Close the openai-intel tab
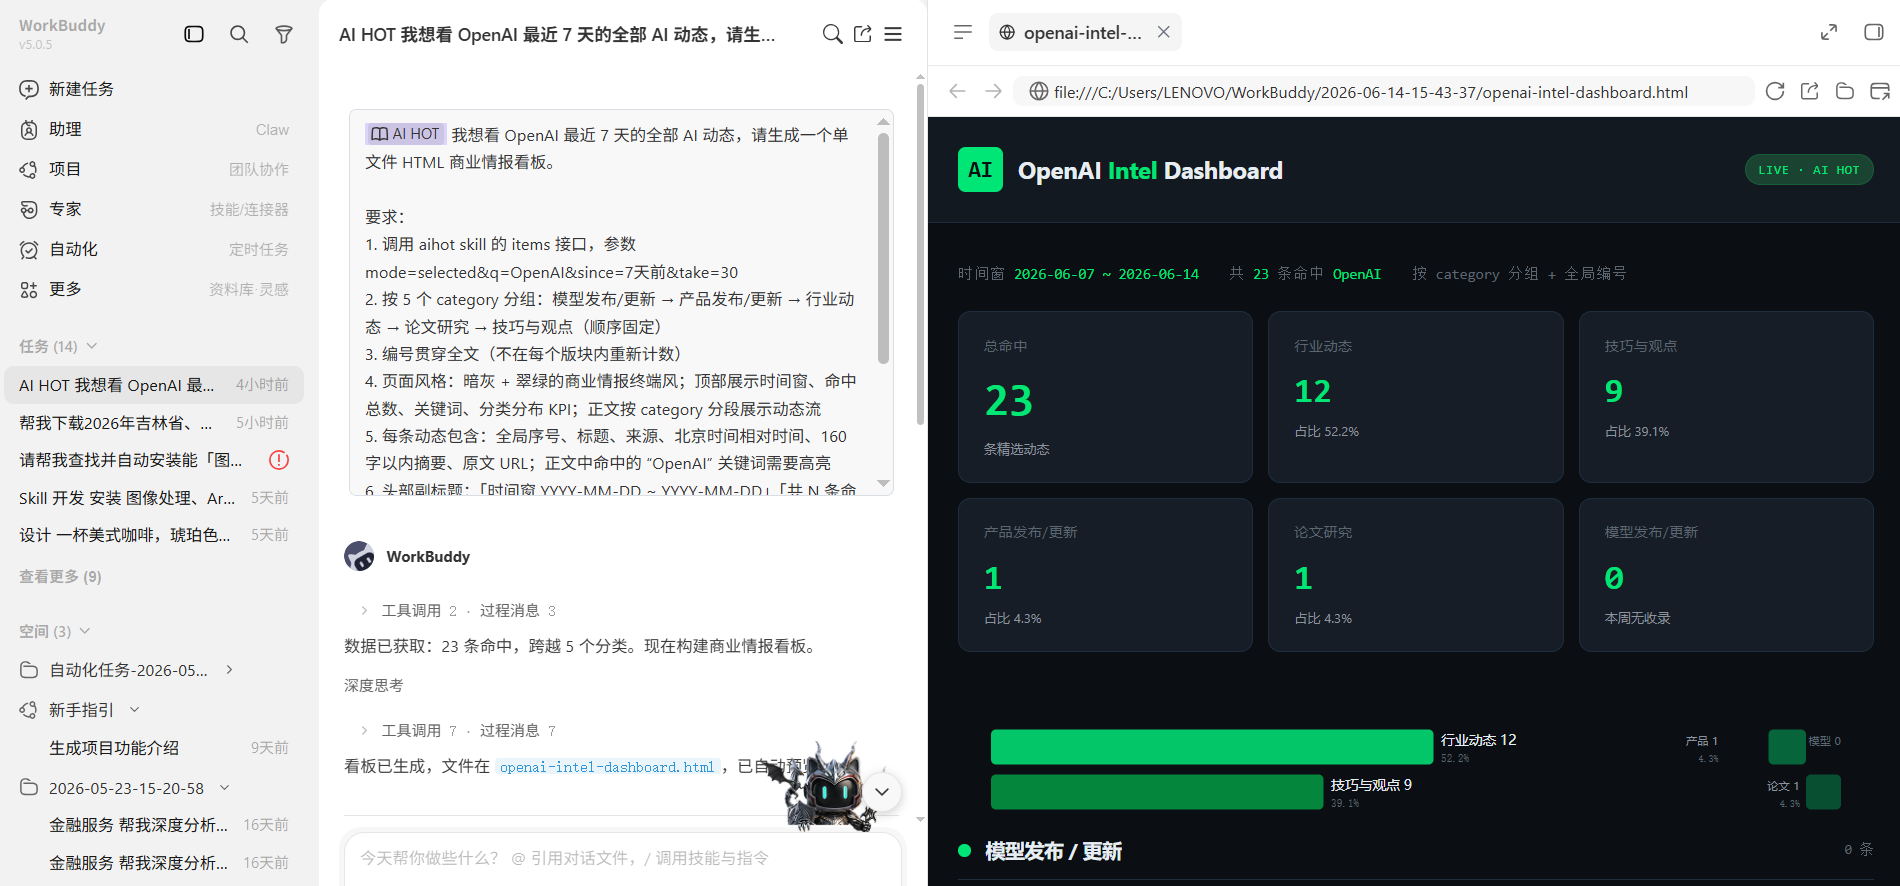Screen dimensions: 1900x886 (1164, 32)
